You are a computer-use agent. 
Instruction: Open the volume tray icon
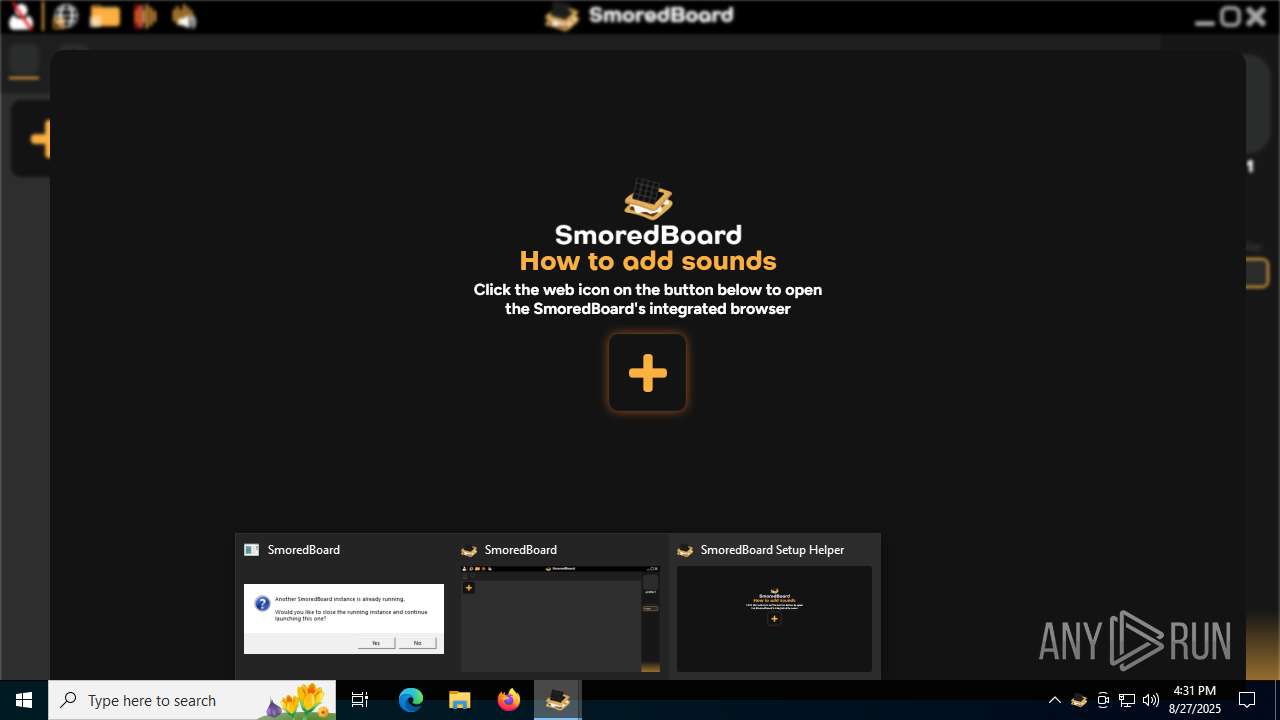pyautogui.click(x=1151, y=700)
